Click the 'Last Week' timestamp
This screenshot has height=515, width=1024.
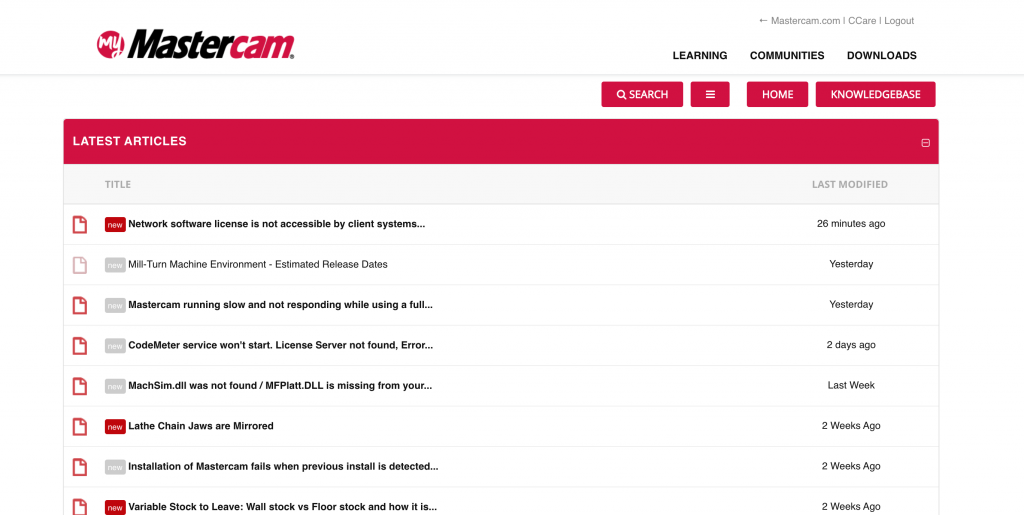click(x=851, y=386)
